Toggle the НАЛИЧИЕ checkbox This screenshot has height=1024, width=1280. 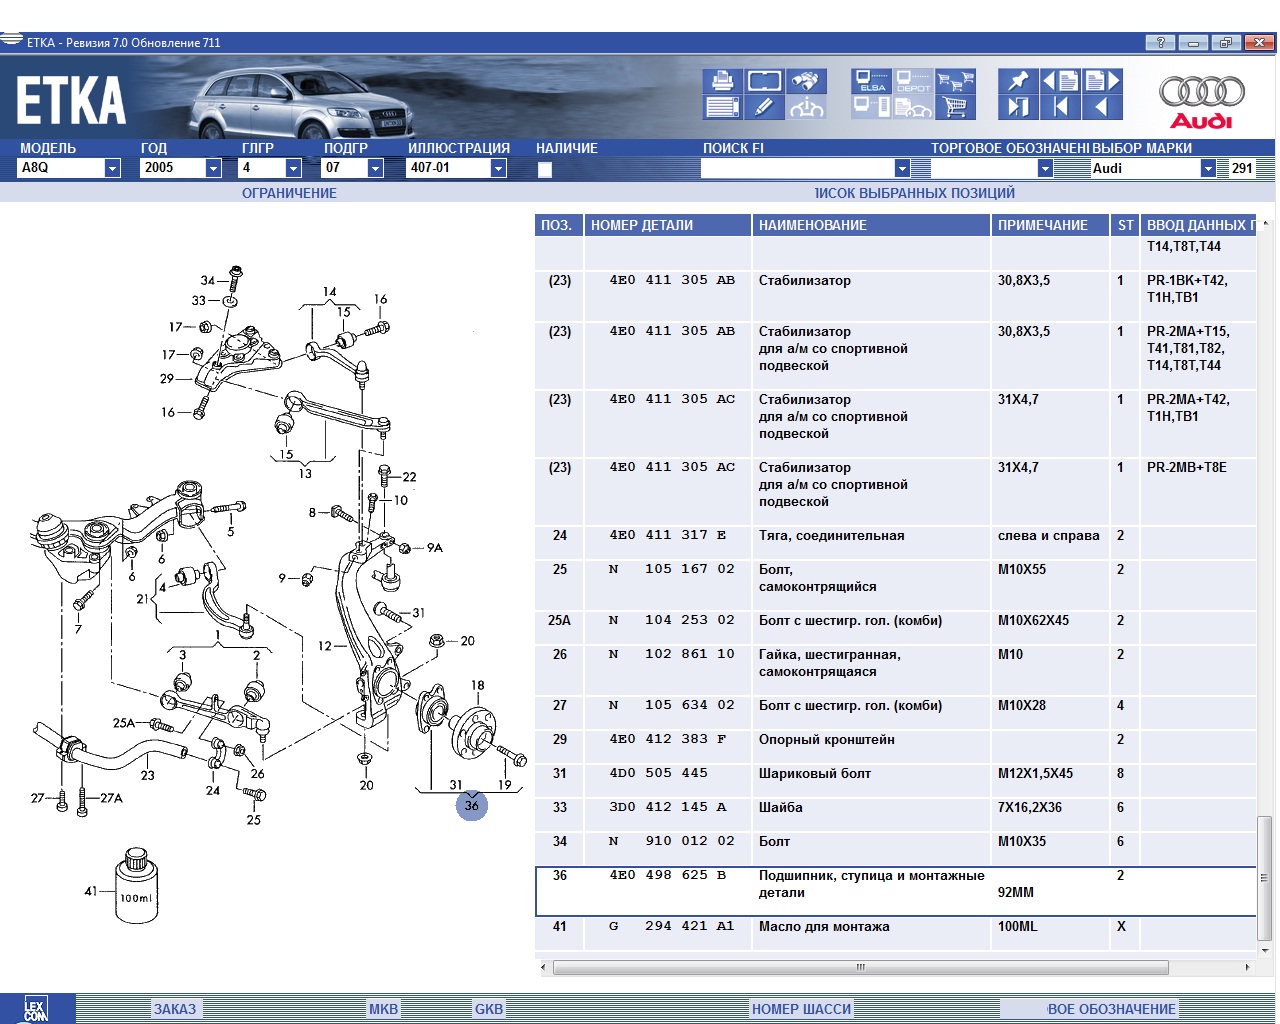[x=545, y=169]
